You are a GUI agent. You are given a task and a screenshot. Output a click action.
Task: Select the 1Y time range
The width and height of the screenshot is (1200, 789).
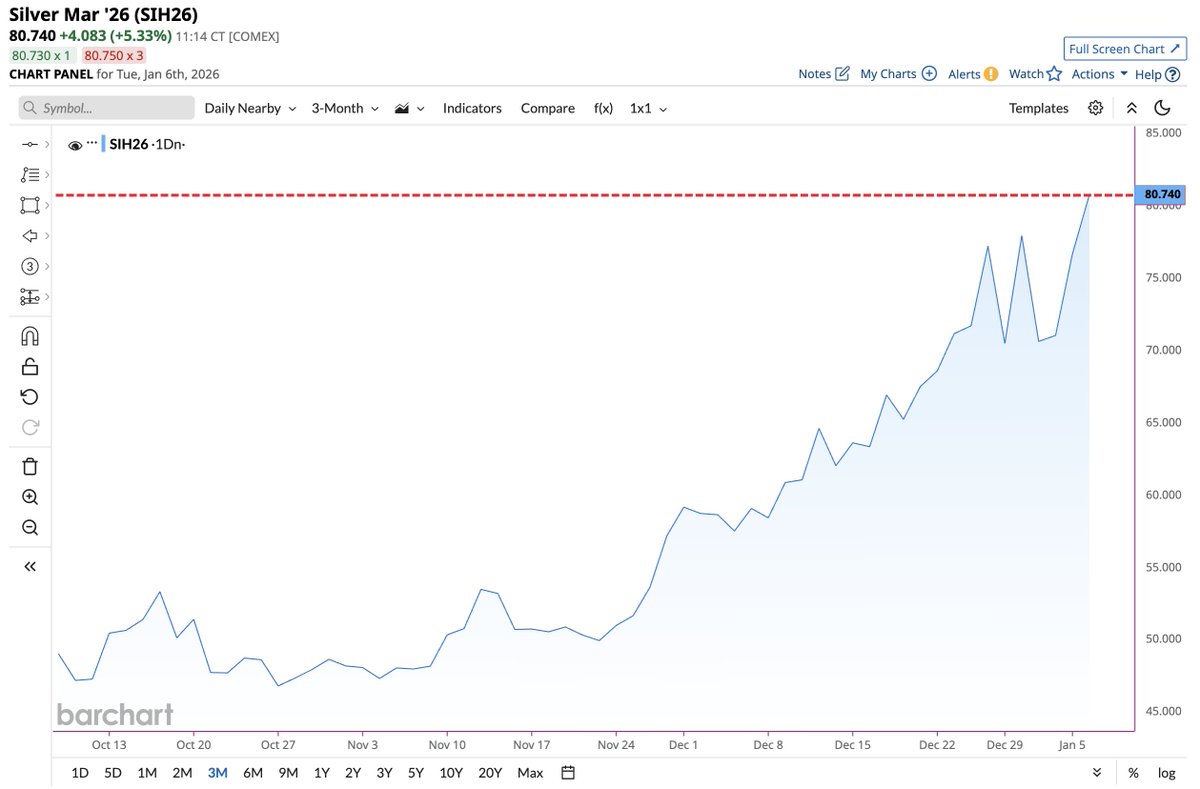(x=321, y=772)
